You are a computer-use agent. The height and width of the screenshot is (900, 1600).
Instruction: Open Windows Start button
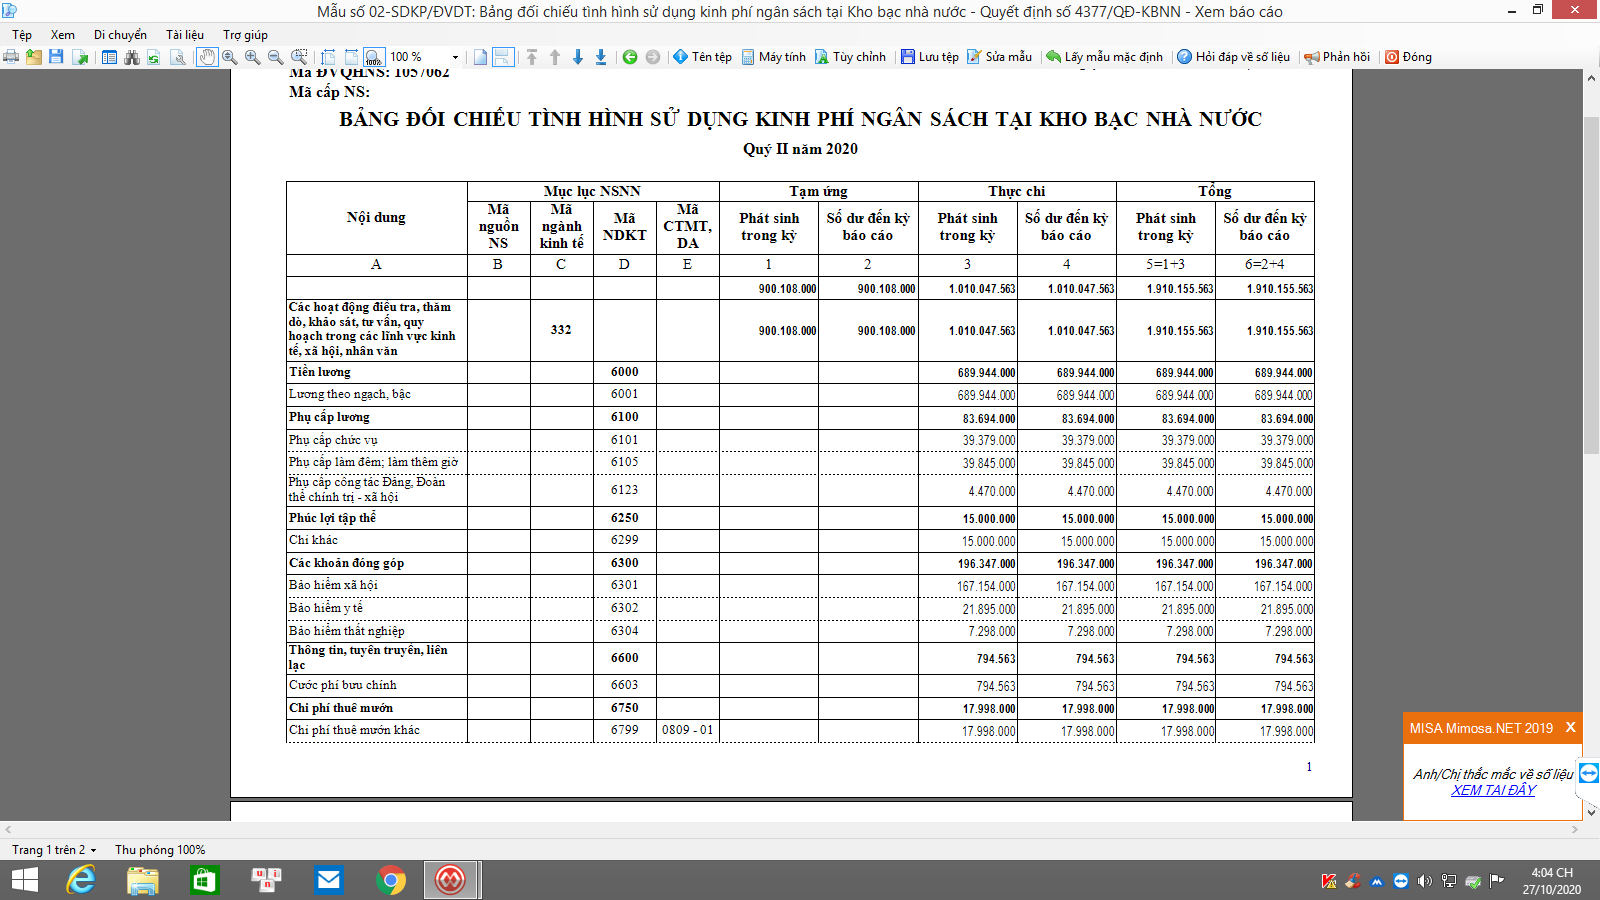tap(24, 880)
